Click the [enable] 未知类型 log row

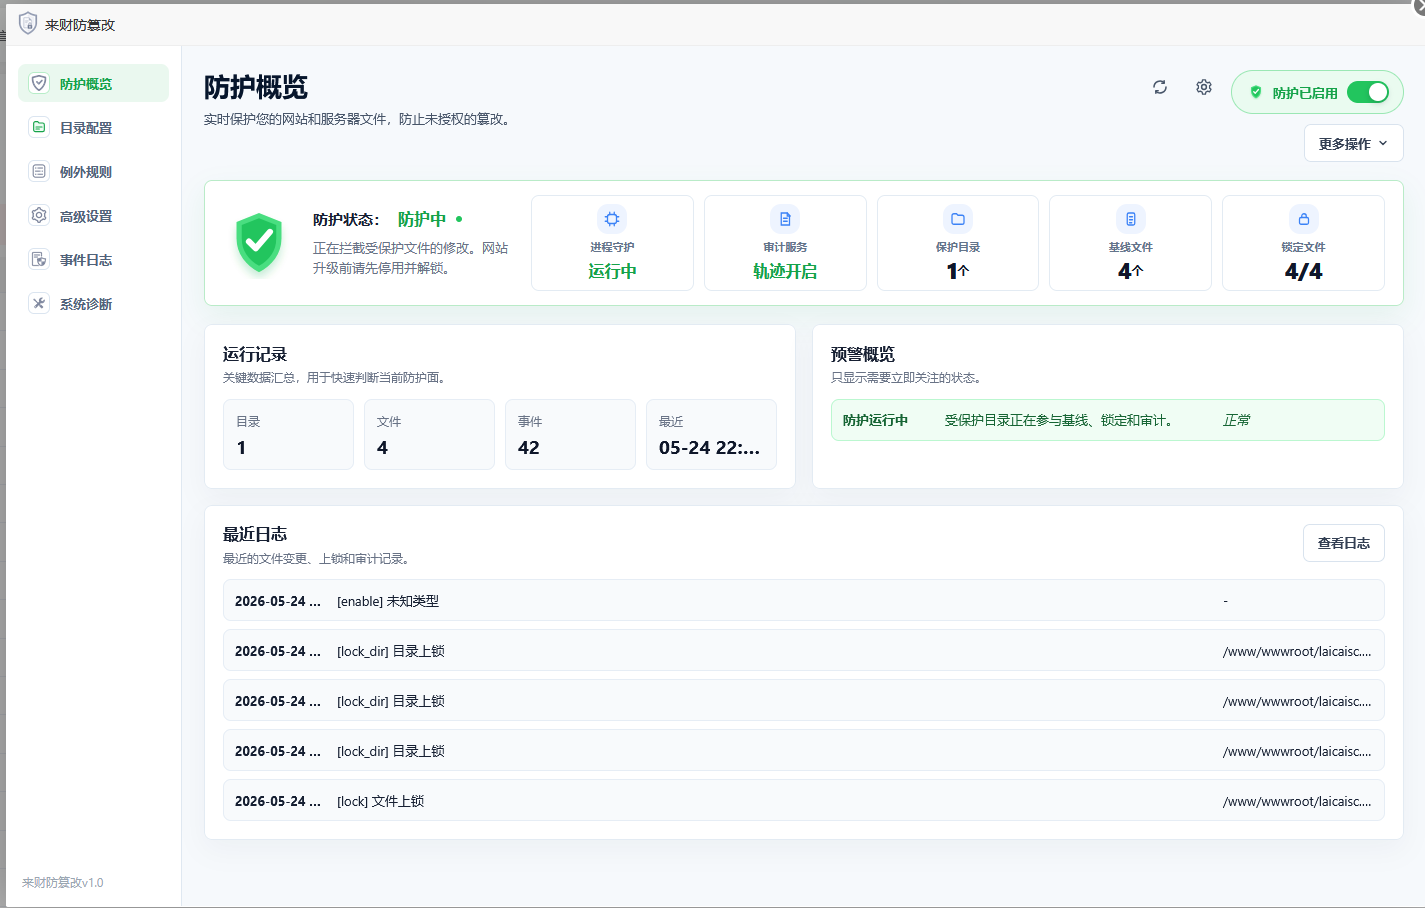[x=804, y=600]
